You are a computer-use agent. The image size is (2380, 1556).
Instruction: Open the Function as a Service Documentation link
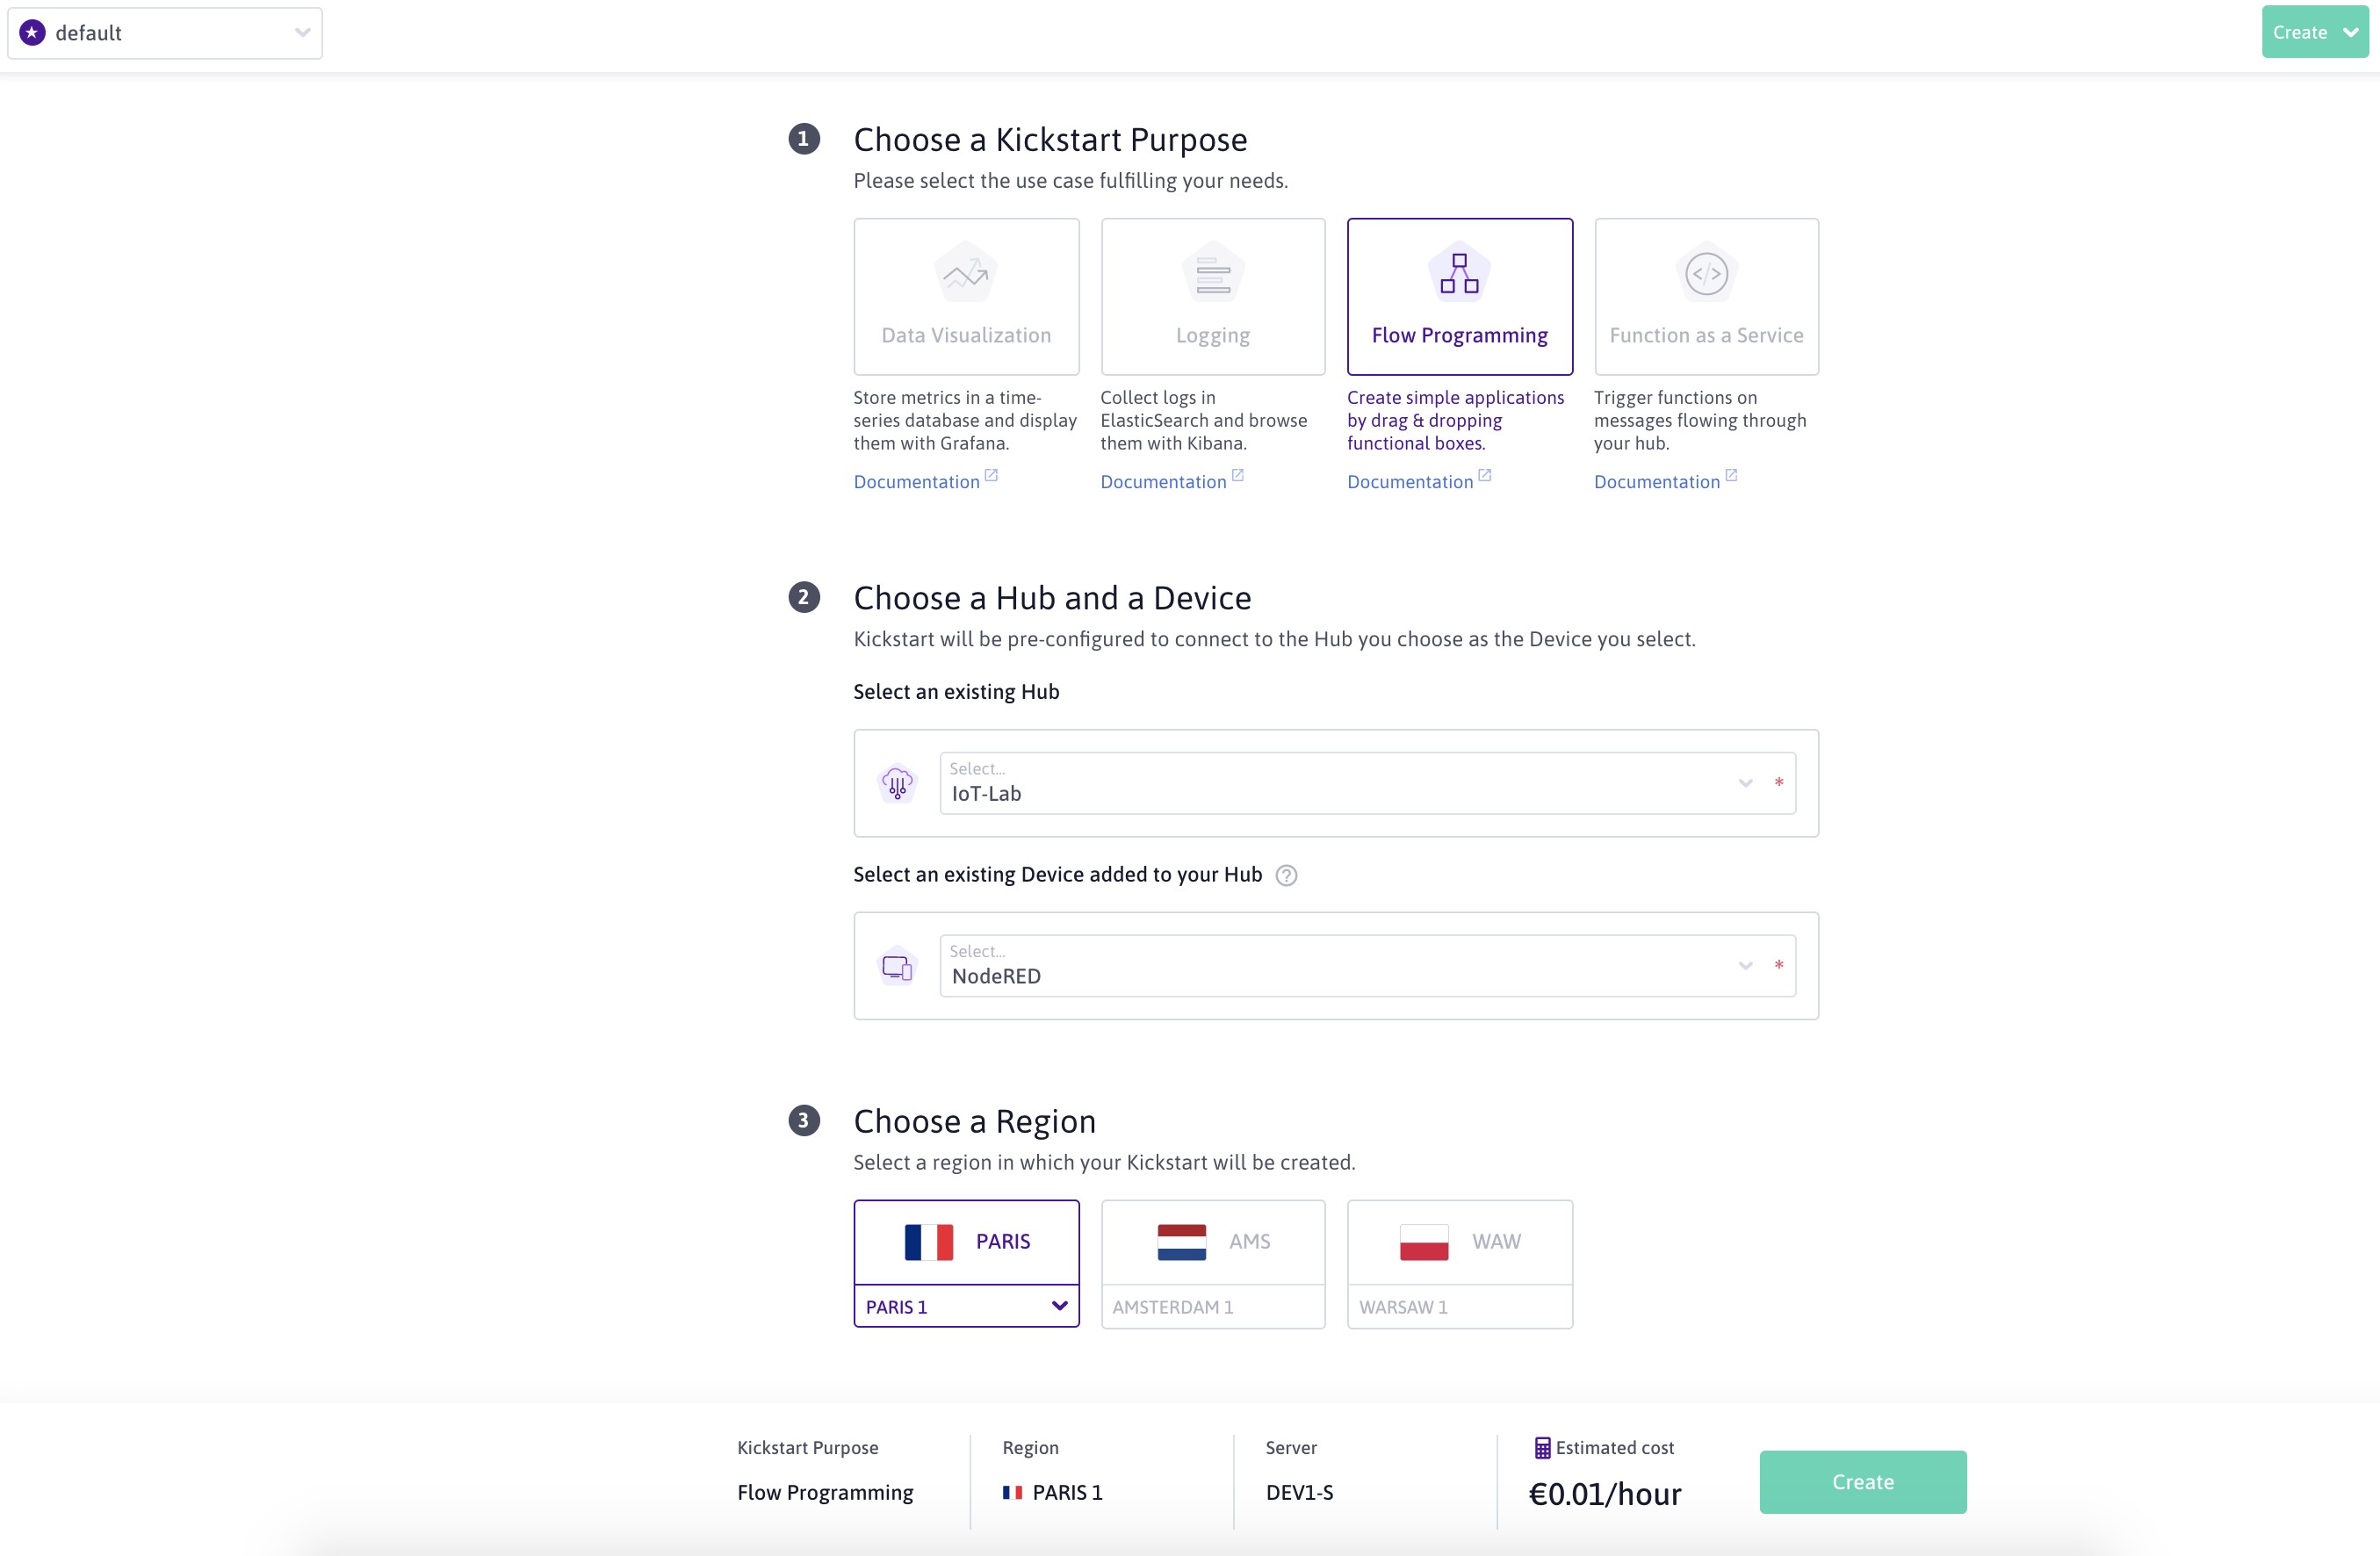pyautogui.click(x=1656, y=482)
